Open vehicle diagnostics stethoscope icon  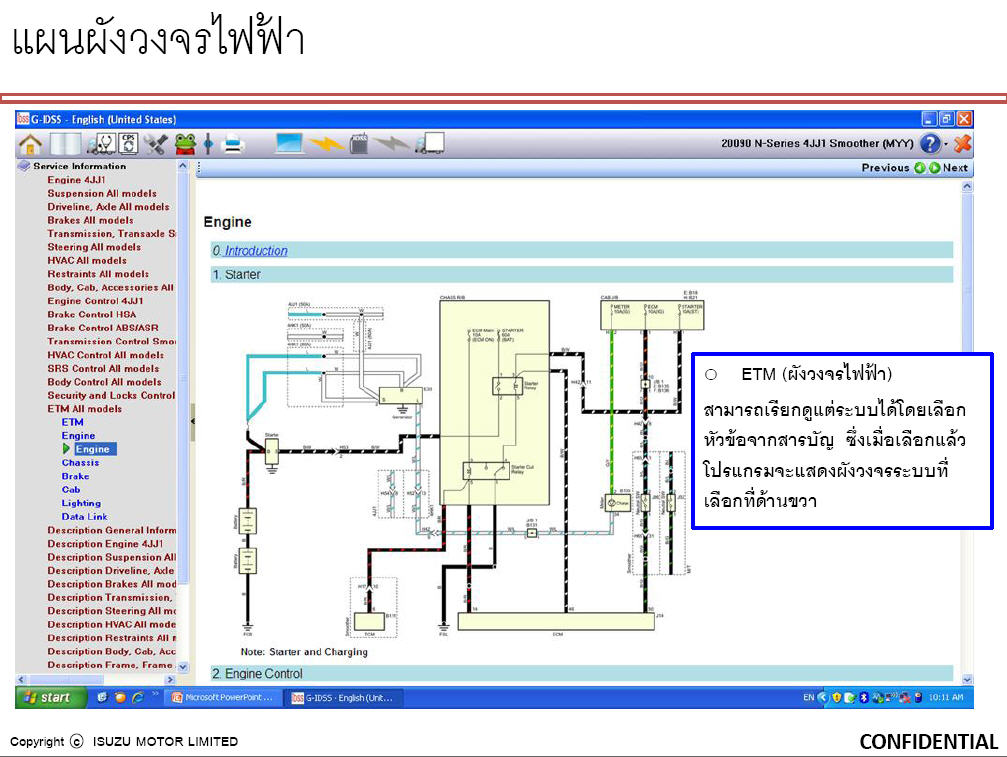[x=101, y=144]
